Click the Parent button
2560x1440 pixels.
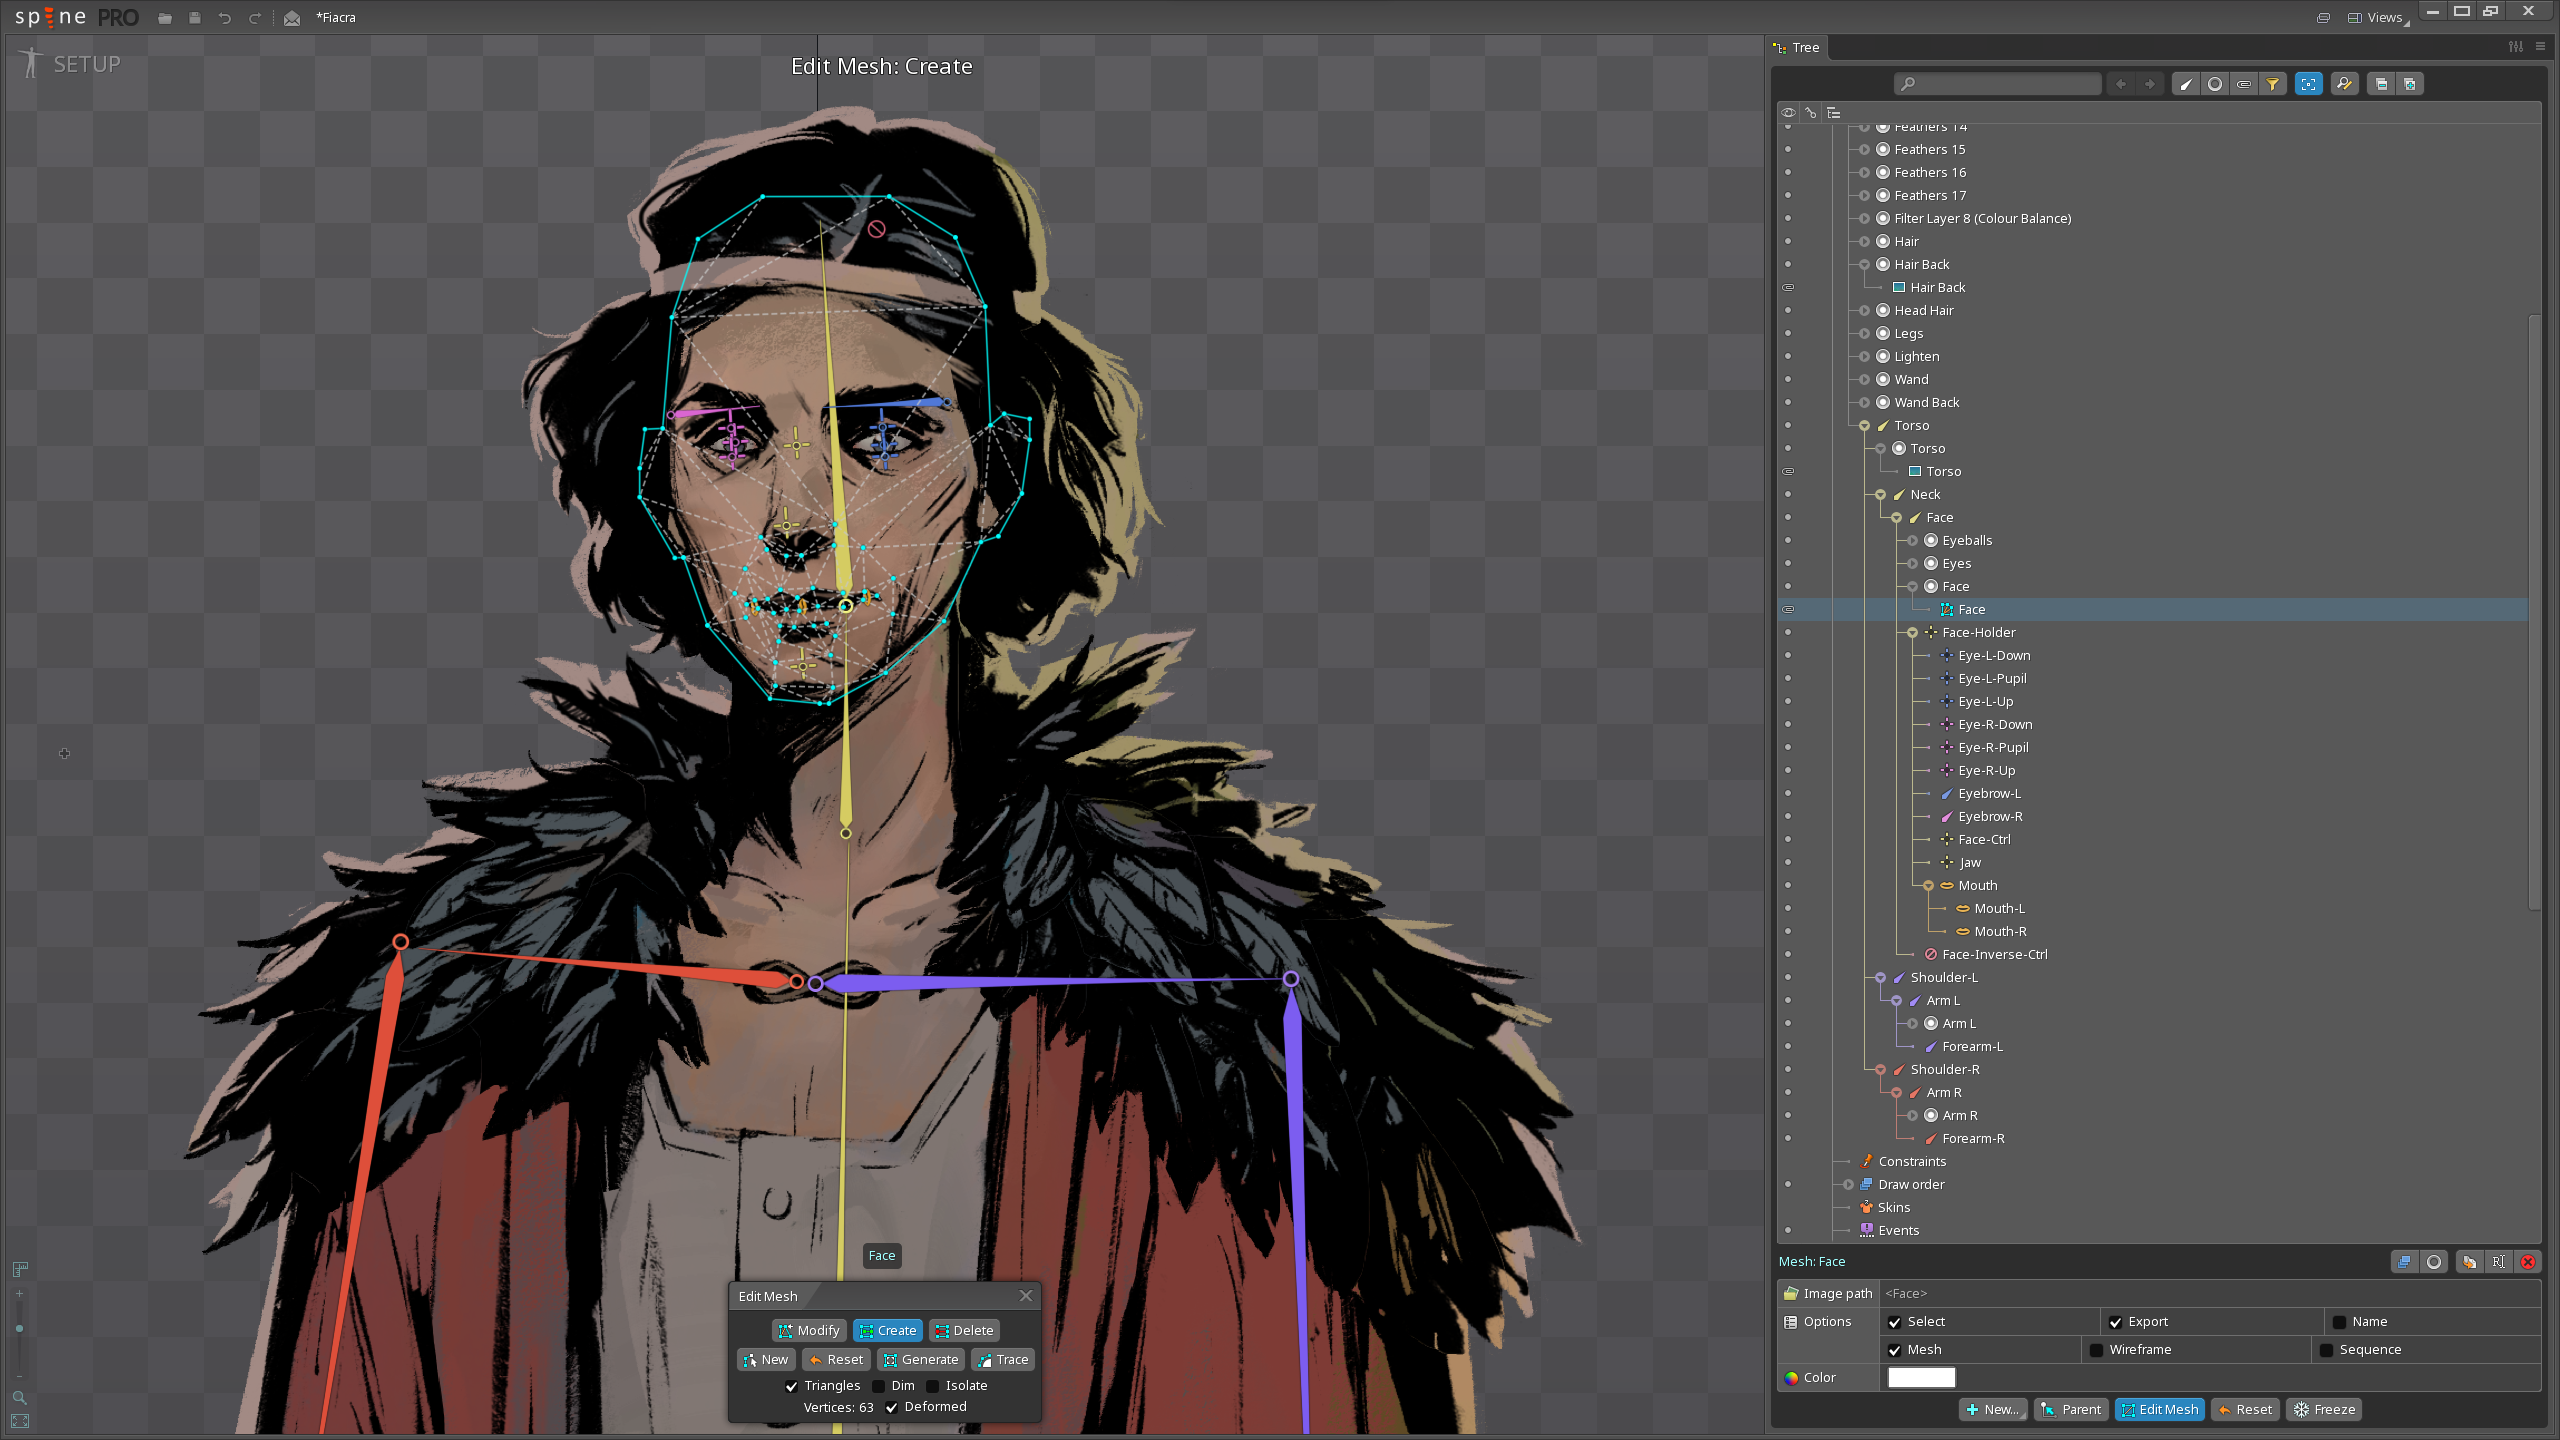[2071, 1410]
